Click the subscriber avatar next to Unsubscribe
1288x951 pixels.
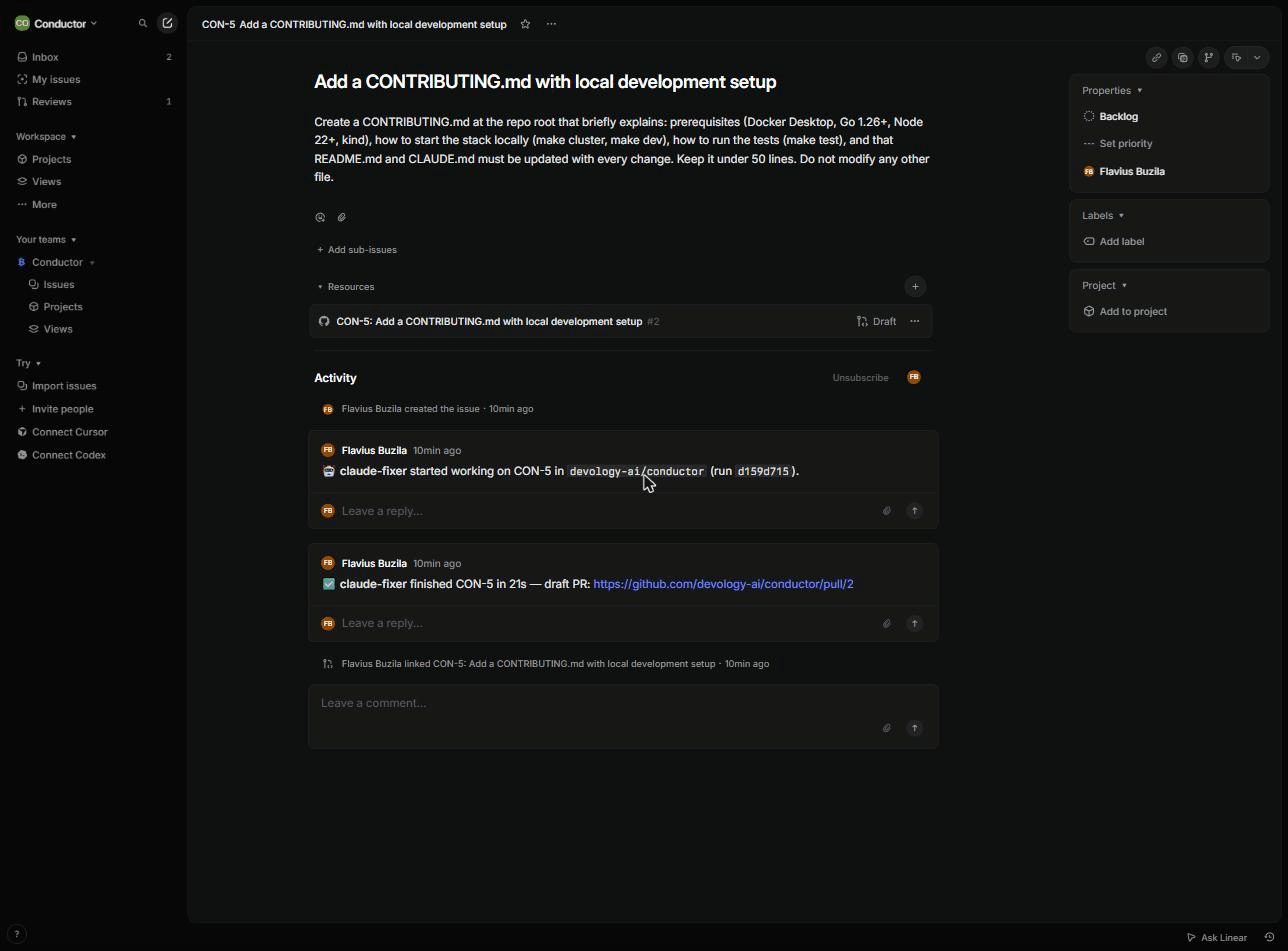[x=914, y=377]
